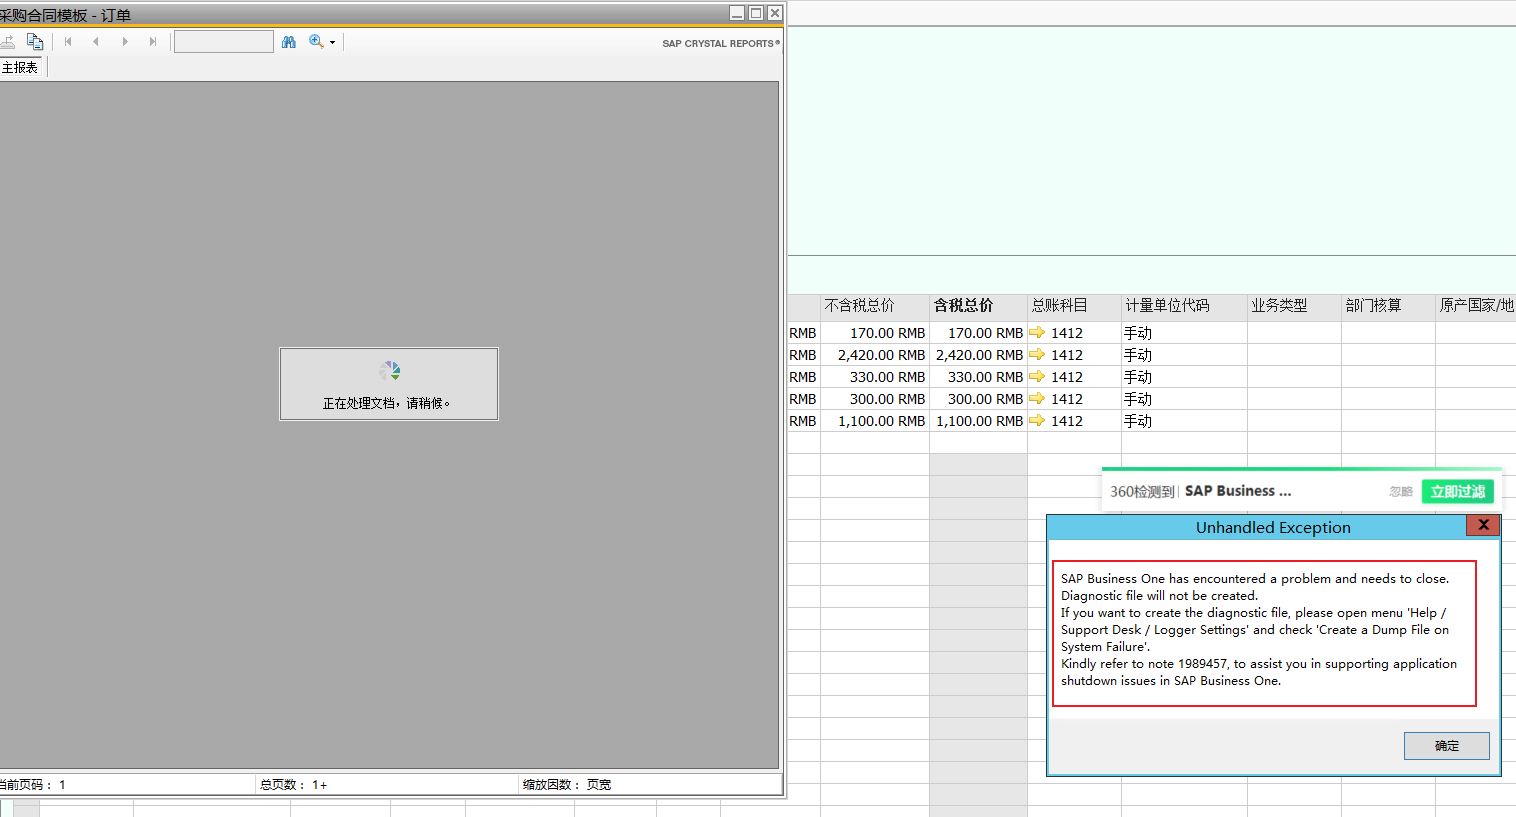Click 确定 in Unhandled Exception dialog
This screenshot has height=817, width=1516.
point(1446,746)
